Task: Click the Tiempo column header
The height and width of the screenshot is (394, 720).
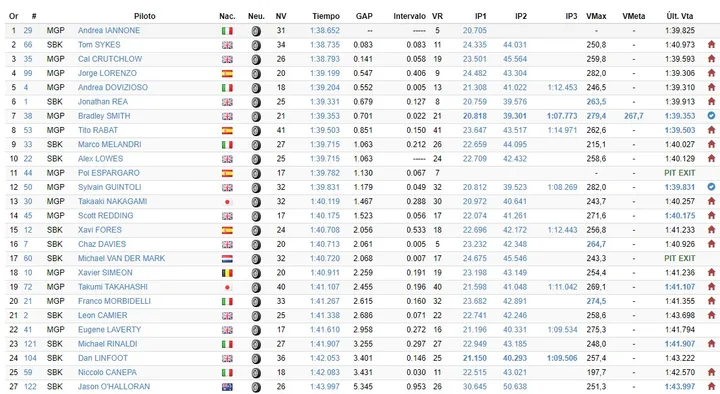Action: click(x=326, y=16)
